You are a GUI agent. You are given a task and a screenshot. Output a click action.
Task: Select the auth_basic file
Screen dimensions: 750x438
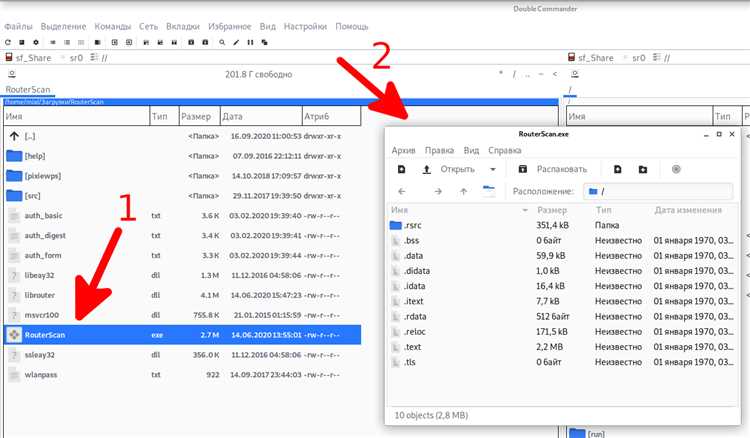pos(182,216)
